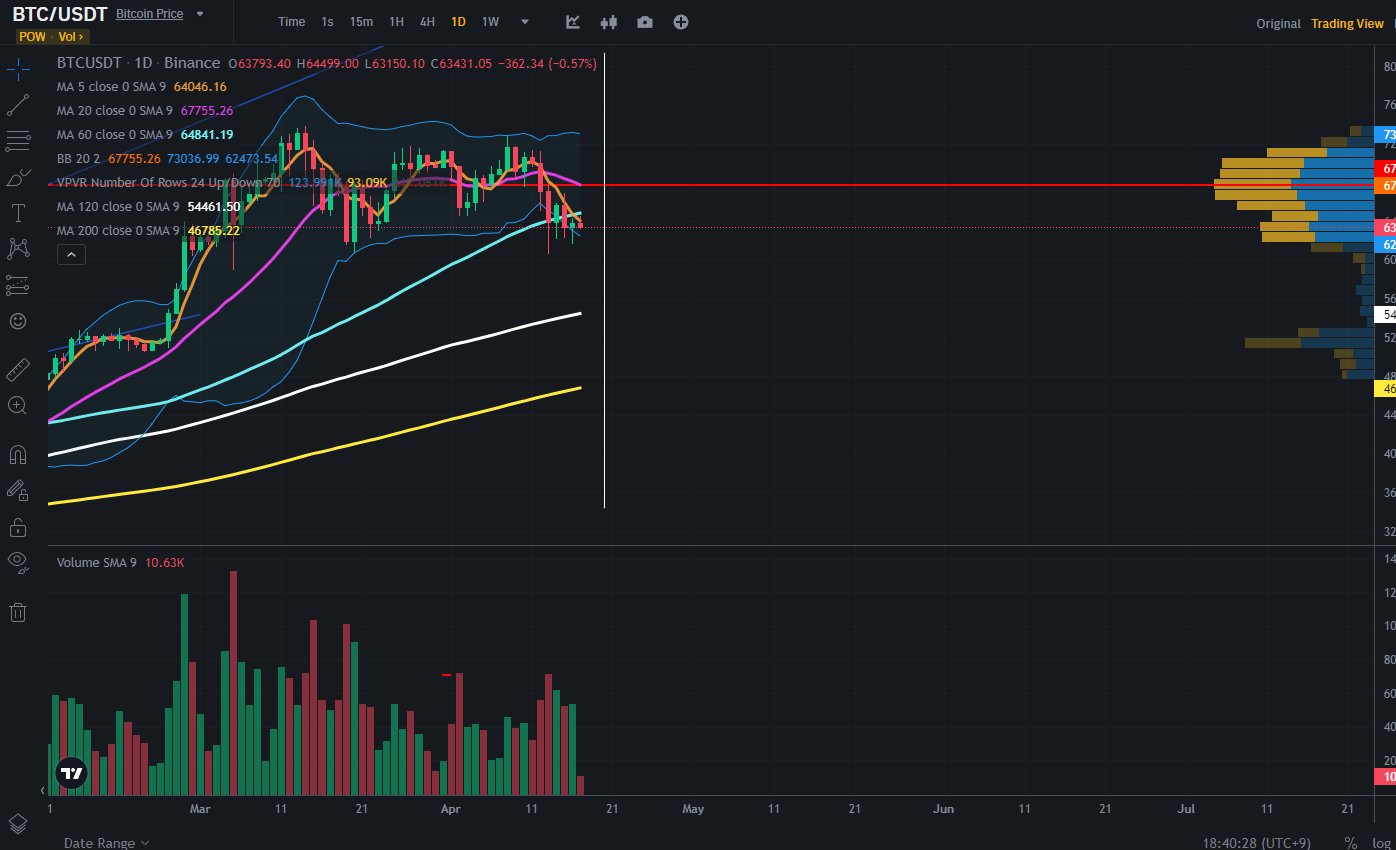Screen dimensions: 1396x850
Task: Open the Bitcoin Price link
Action: coord(150,15)
